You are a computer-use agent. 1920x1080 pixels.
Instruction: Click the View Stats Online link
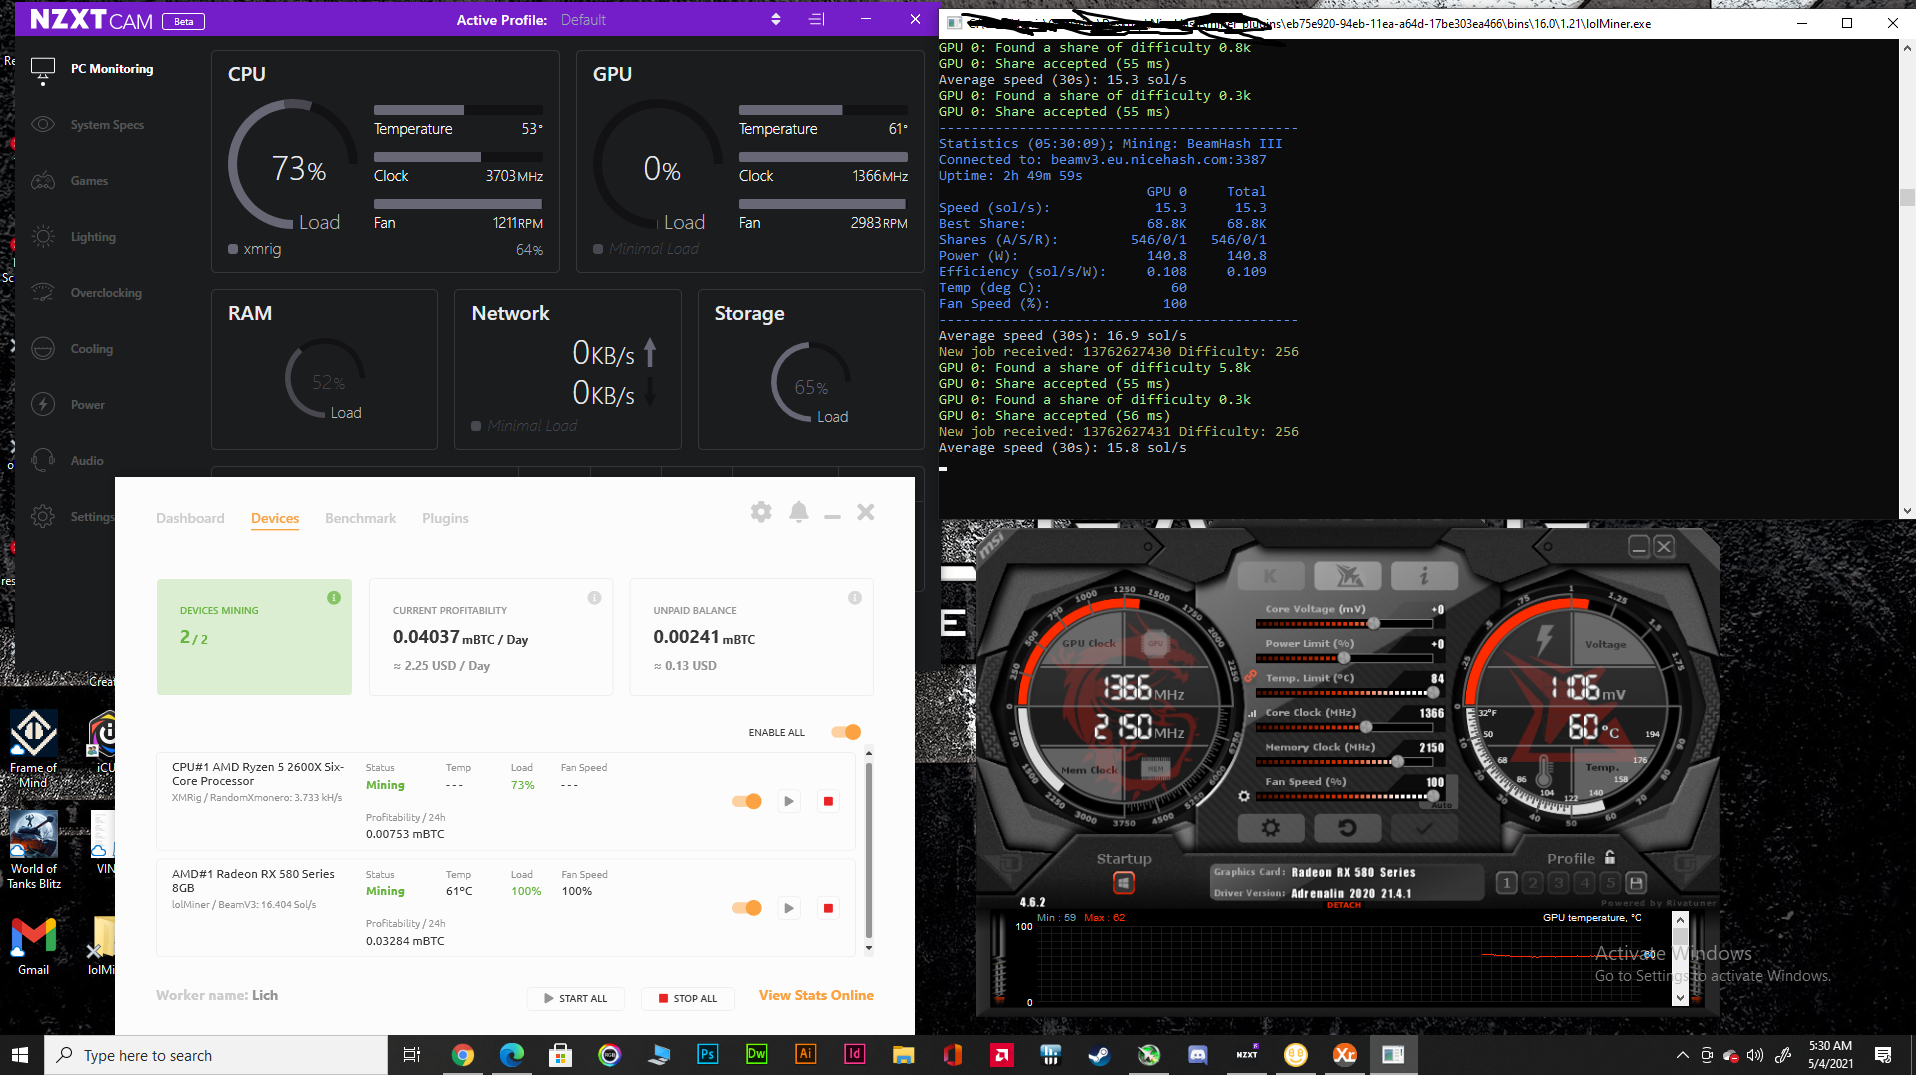click(815, 995)
